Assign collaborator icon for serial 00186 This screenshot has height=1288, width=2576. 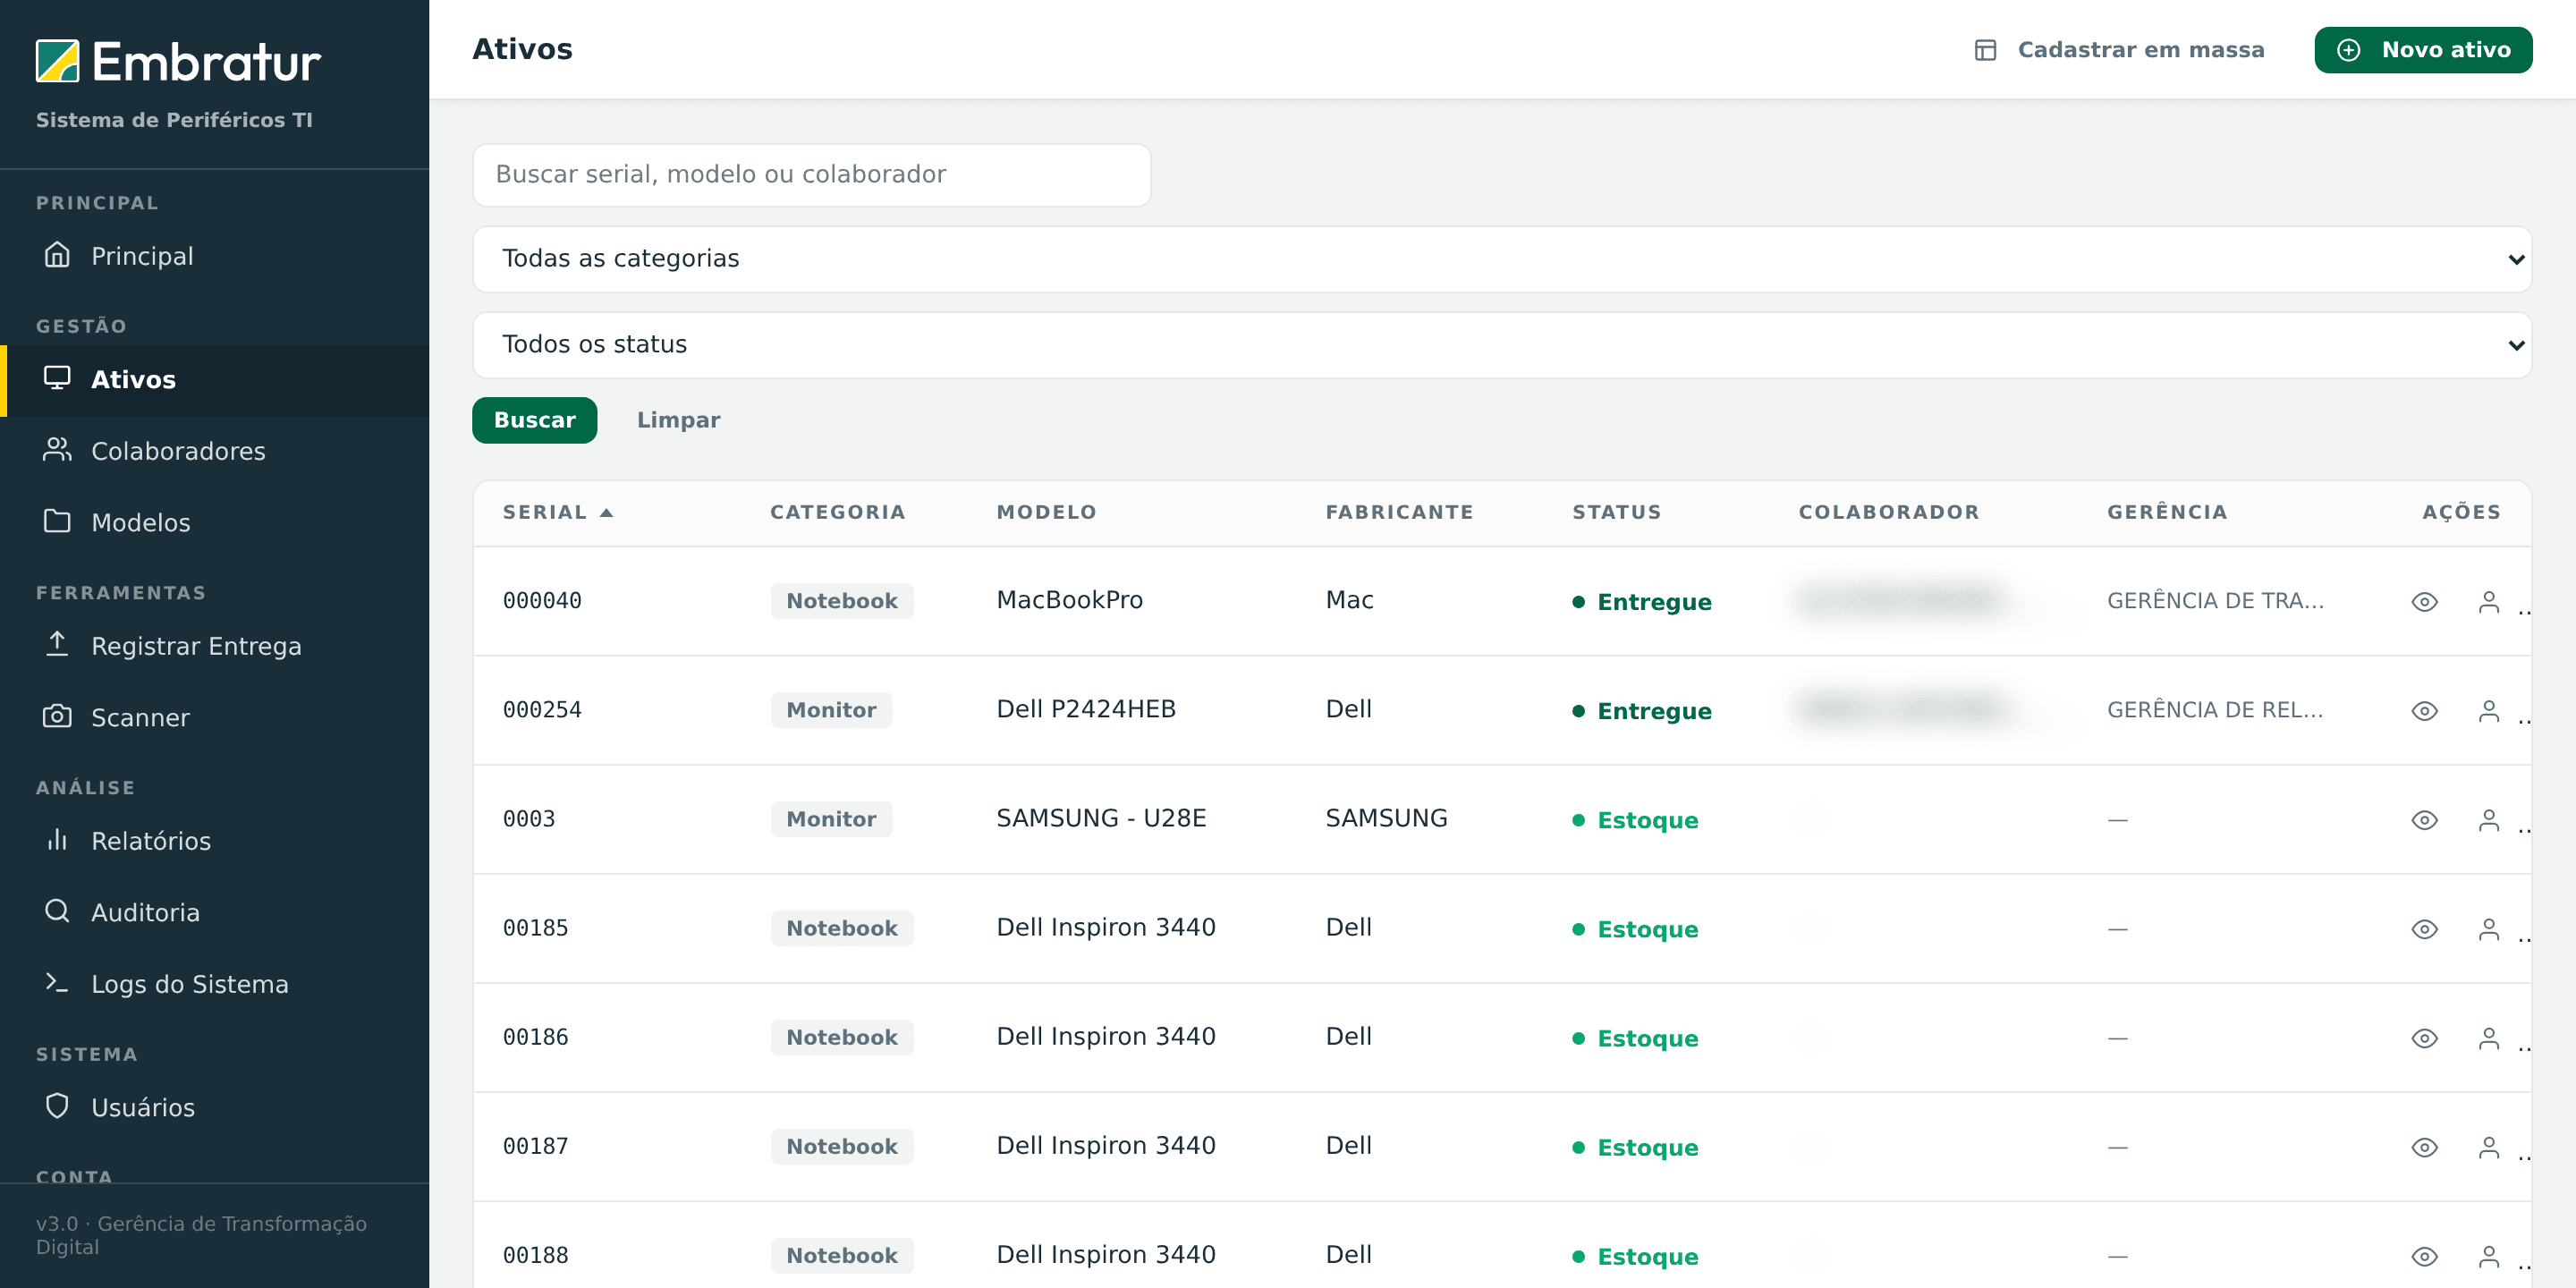point(2488,1038)
